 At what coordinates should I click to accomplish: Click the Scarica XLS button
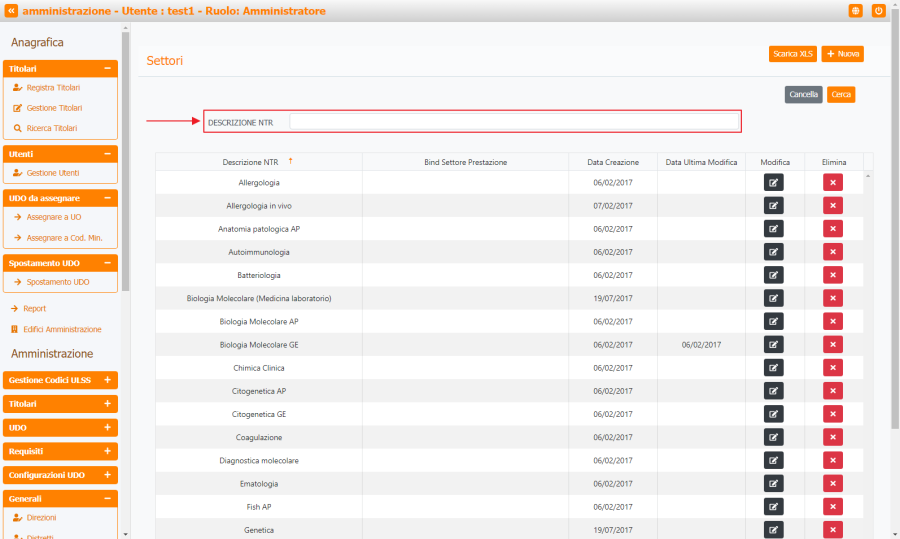[x=793, y=54]
